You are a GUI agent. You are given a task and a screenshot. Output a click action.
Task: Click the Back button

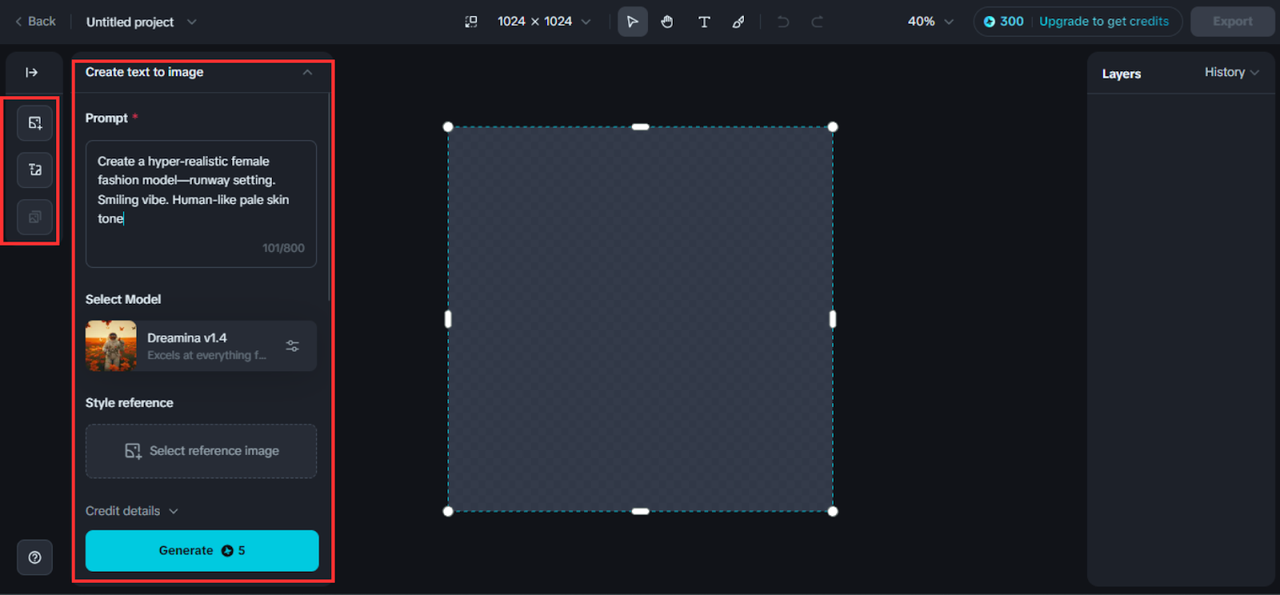(35, 21)
